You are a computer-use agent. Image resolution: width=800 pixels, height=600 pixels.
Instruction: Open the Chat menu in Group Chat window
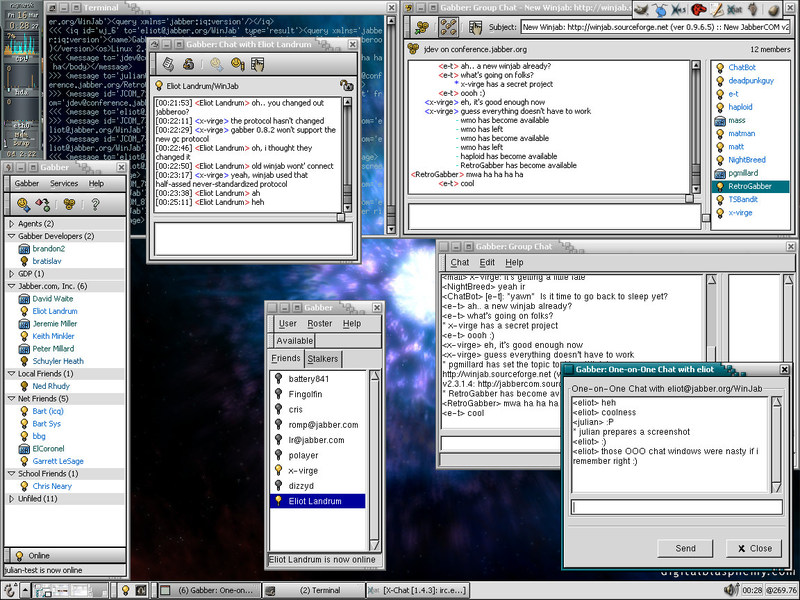(x=459, y=262)
